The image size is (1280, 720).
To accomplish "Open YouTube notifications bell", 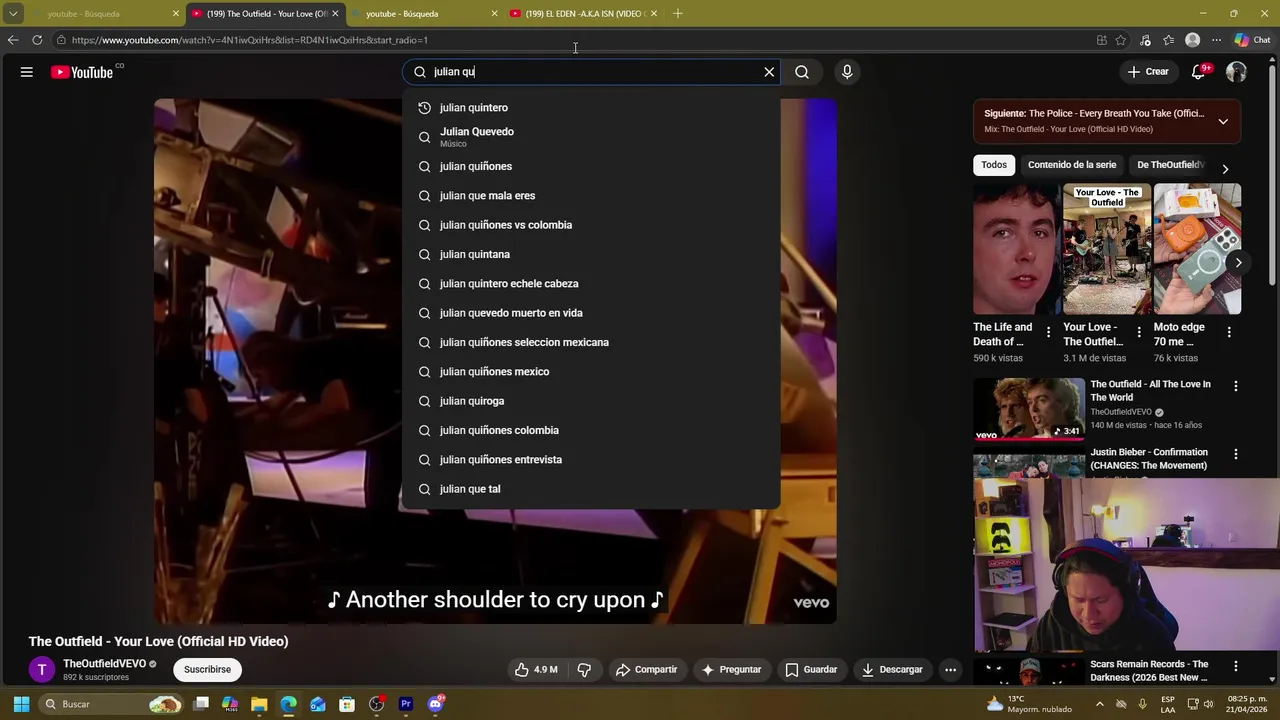I will coord(1198,72).
